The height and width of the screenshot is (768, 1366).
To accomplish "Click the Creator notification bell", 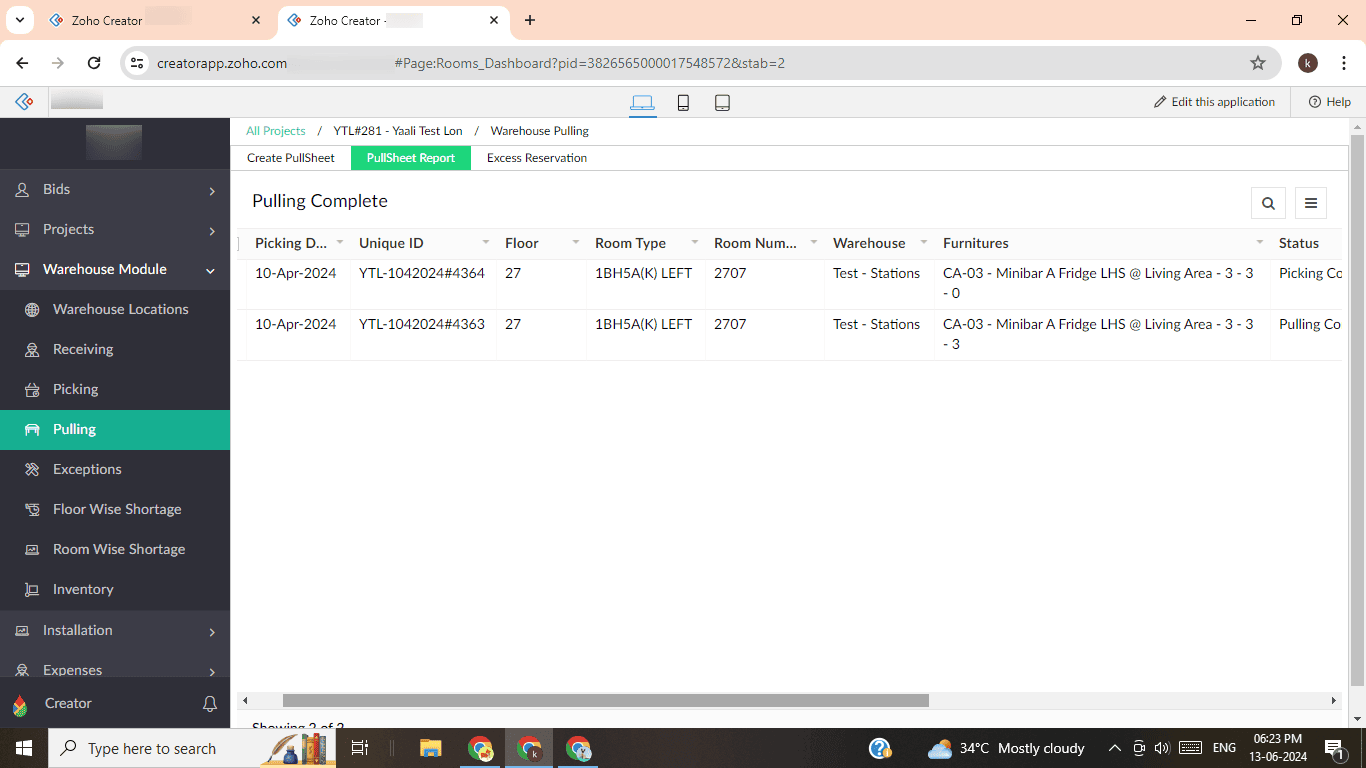I will click(210, 704).
